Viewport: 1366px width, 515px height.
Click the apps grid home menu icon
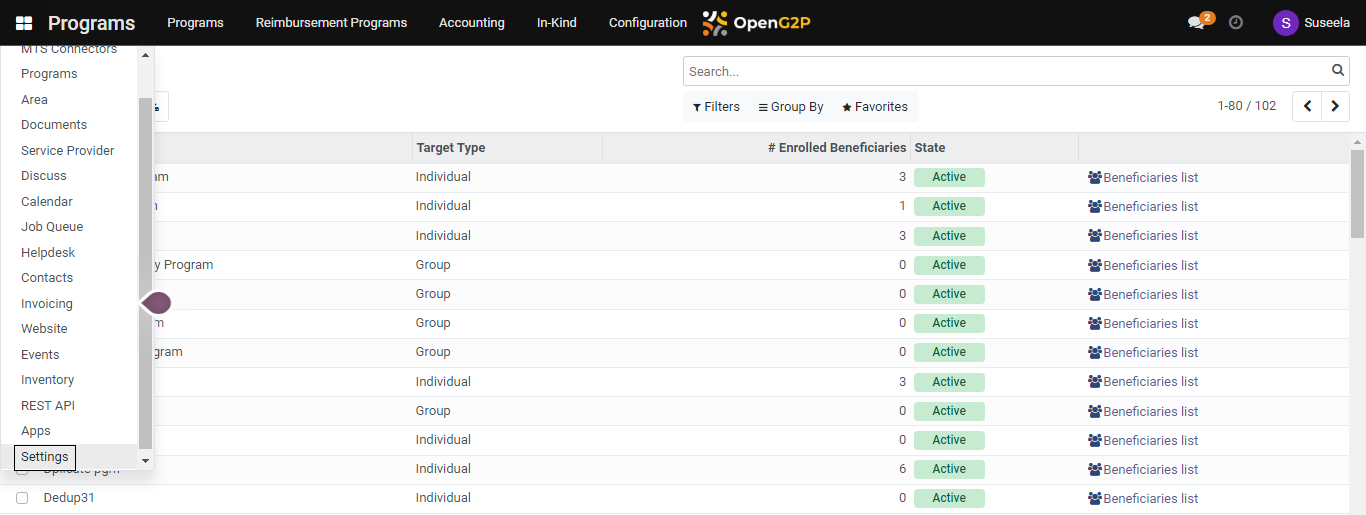[24, 23]
